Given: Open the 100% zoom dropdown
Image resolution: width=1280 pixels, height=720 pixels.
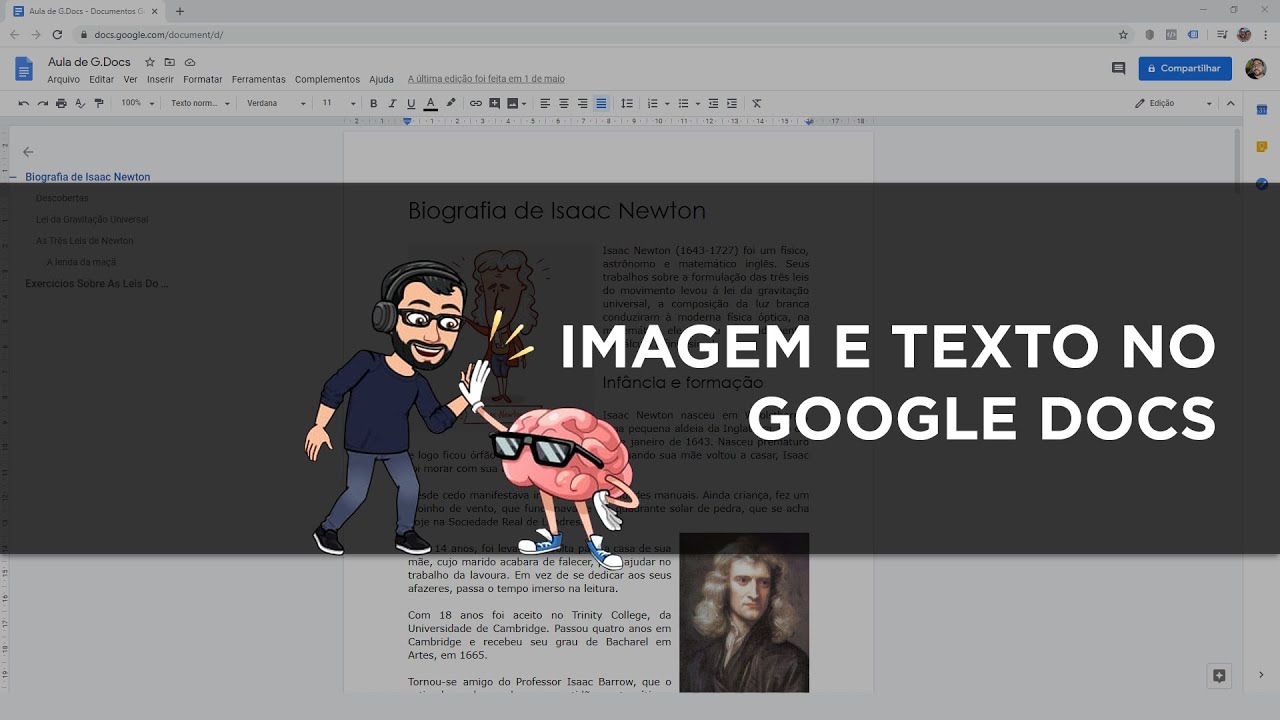Looking at the screenshot, I should pos(138,103).
